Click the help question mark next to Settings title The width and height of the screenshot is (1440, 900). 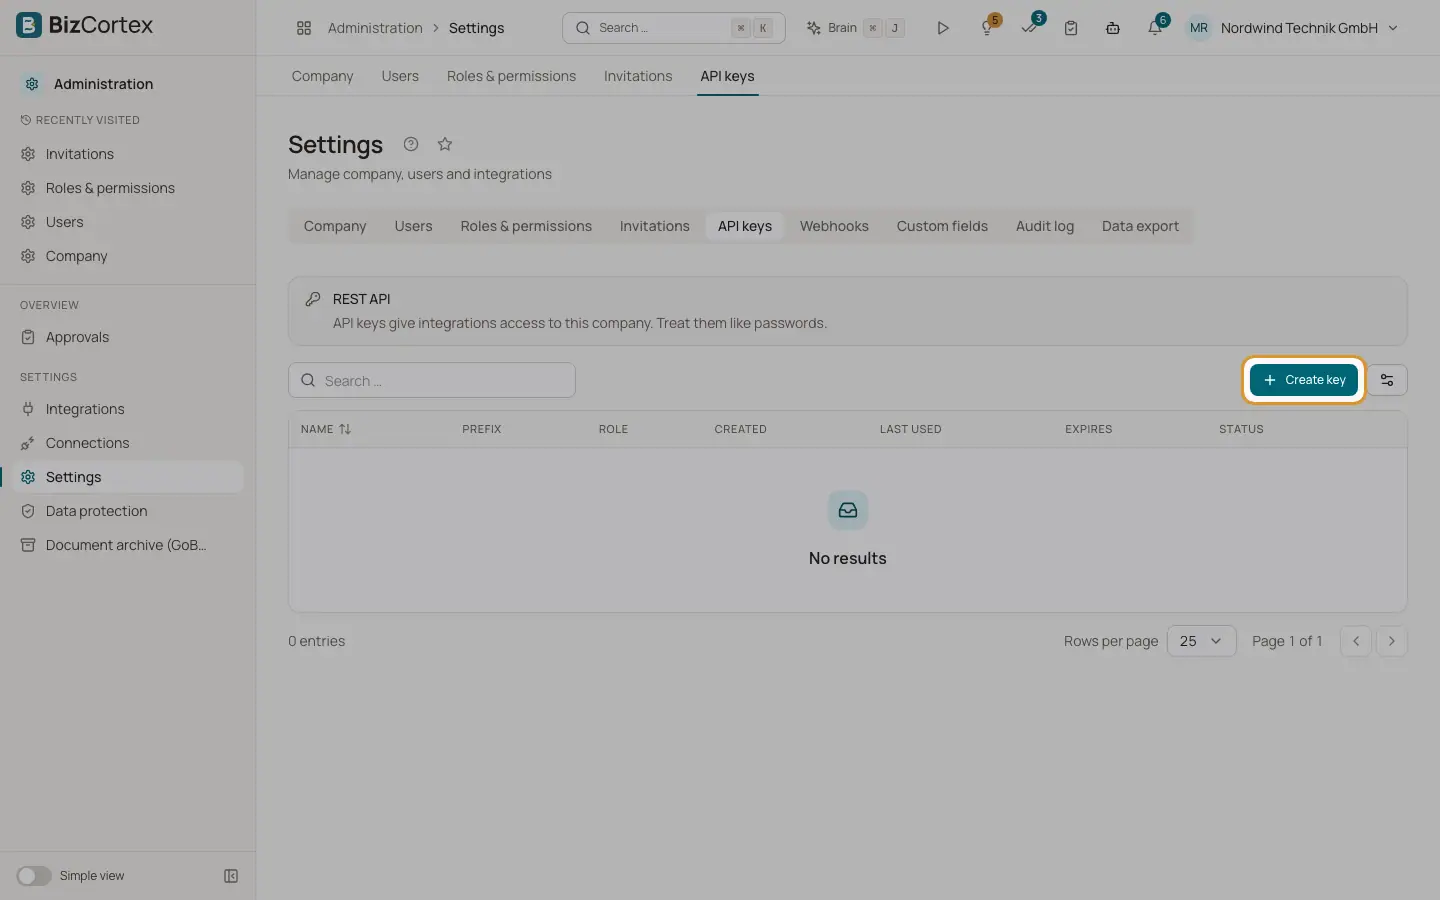(x=411, y=144)
